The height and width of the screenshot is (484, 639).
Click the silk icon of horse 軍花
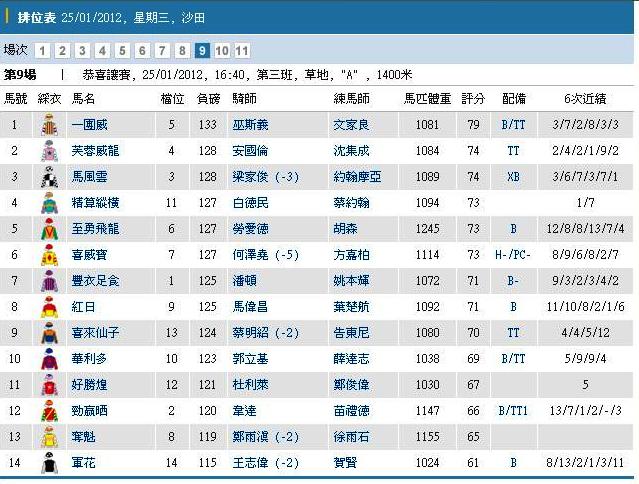pos(48,463)
